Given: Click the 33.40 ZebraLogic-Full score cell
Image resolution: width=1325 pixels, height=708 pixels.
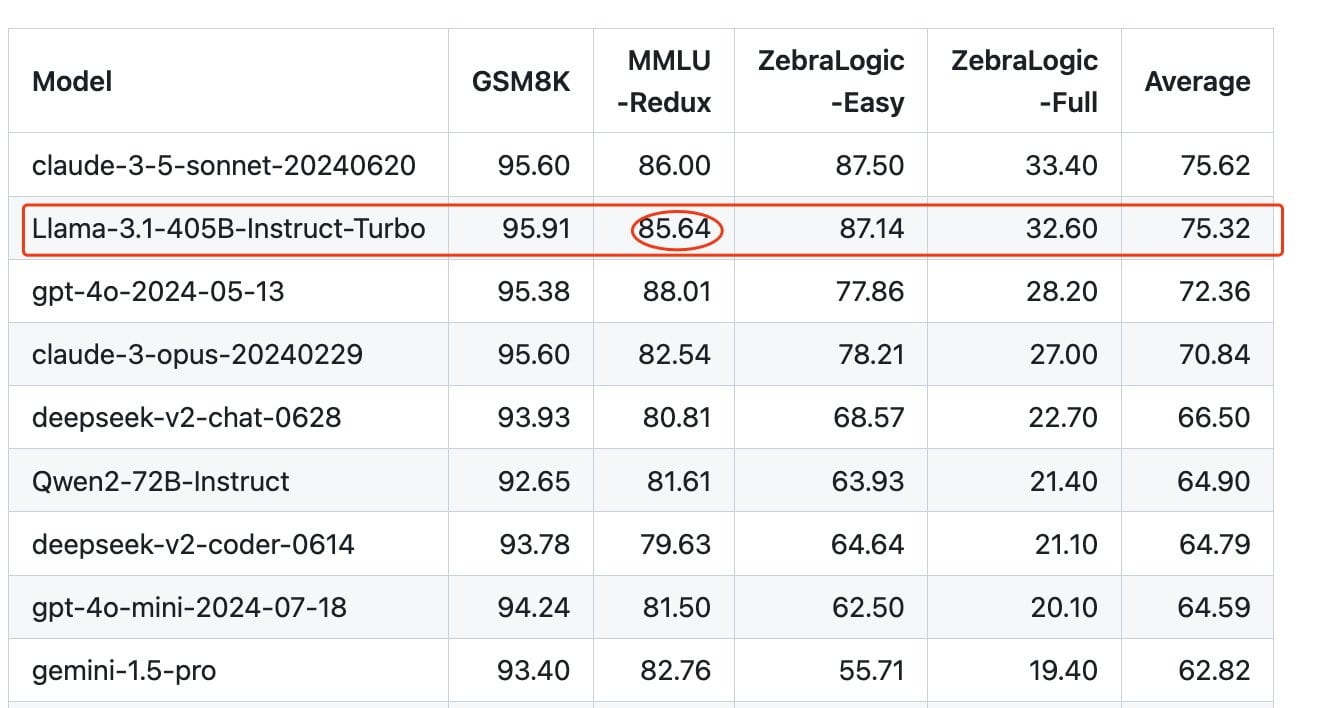Looking at the screenshot, I should click(1061, 165).
